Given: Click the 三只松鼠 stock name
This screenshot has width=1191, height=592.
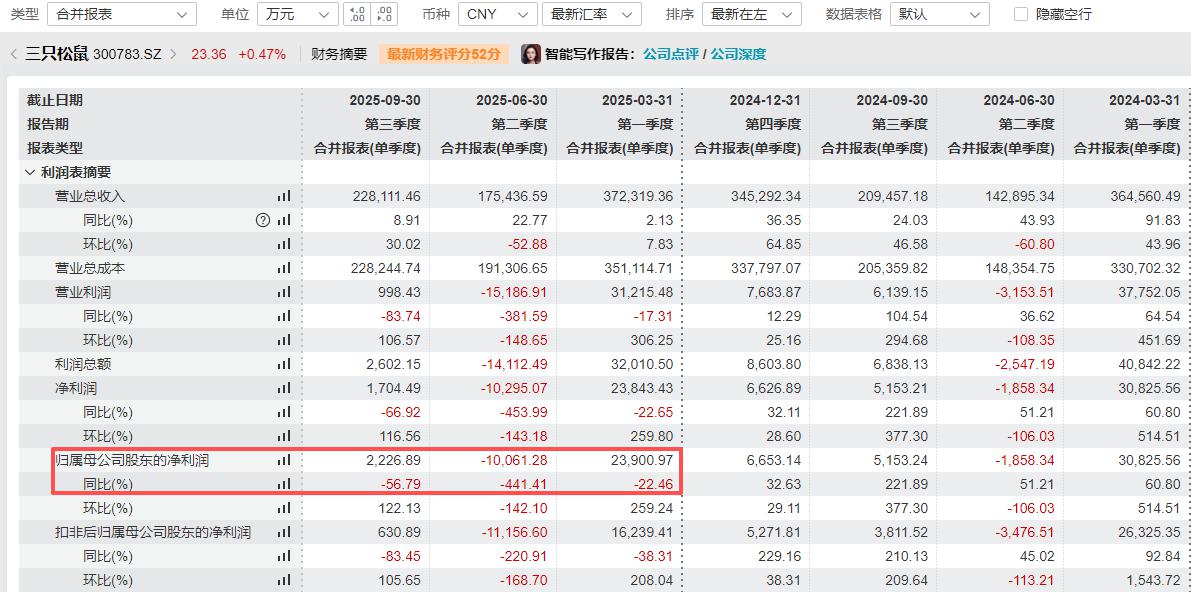Looking at the screenshot, I should click(57, 54).
